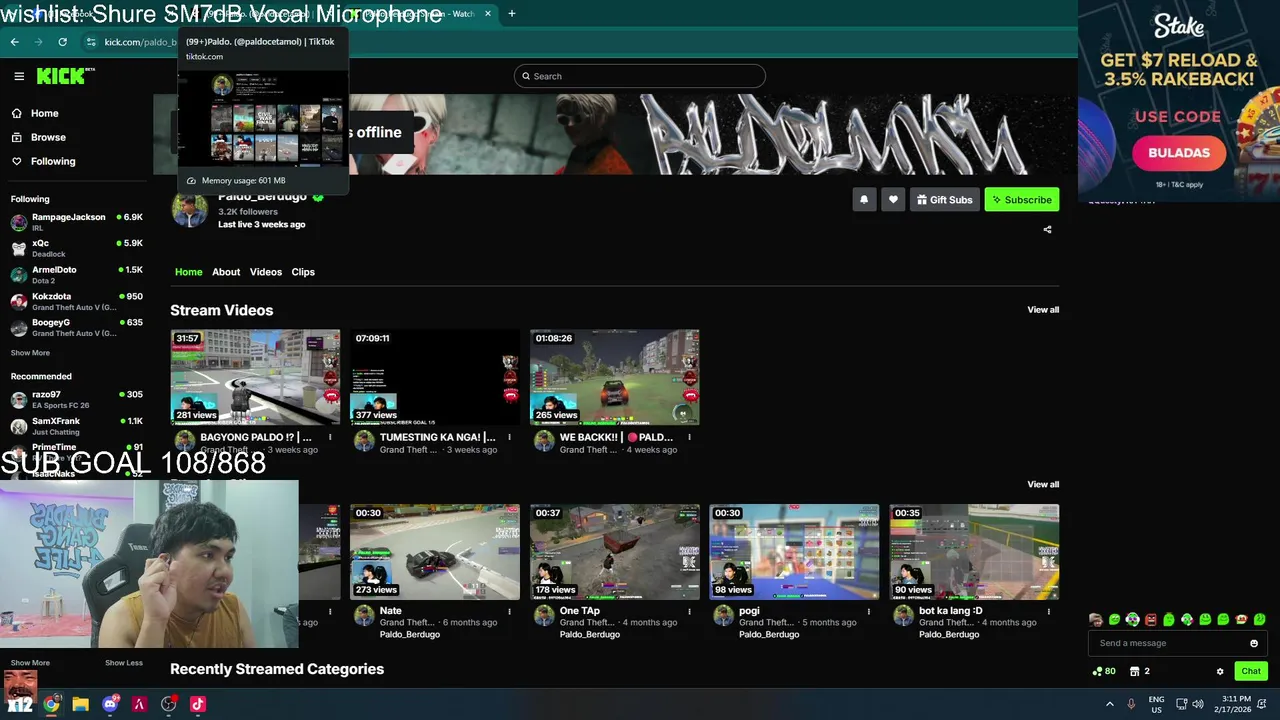1280x720 pixels.
Task: Close the active Kick browser tab
Action: click(488, 14)
